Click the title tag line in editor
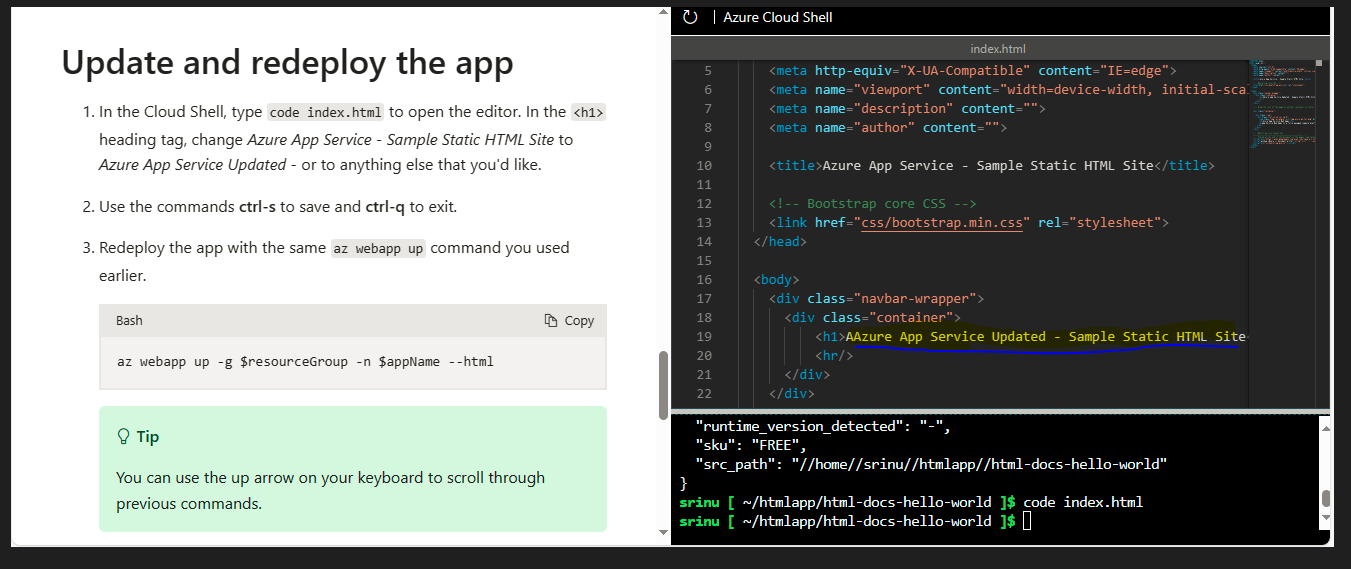Viewport: 1351px width, 569px height. (x=992, y=165)
